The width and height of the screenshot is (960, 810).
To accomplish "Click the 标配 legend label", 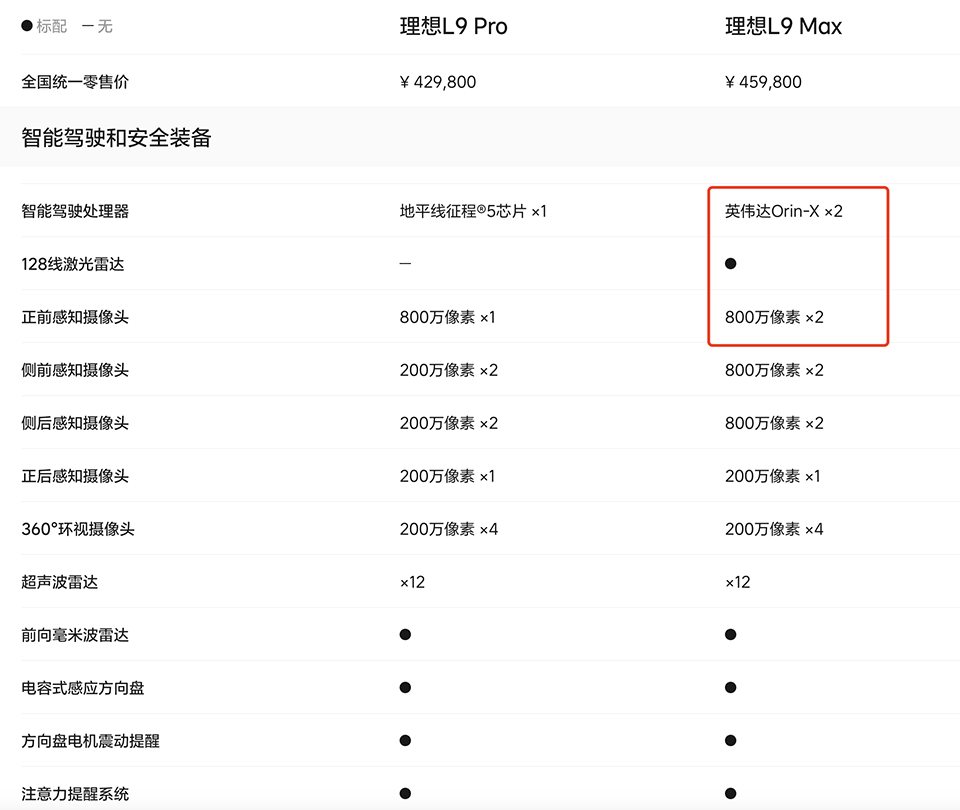I will [51, 26].
